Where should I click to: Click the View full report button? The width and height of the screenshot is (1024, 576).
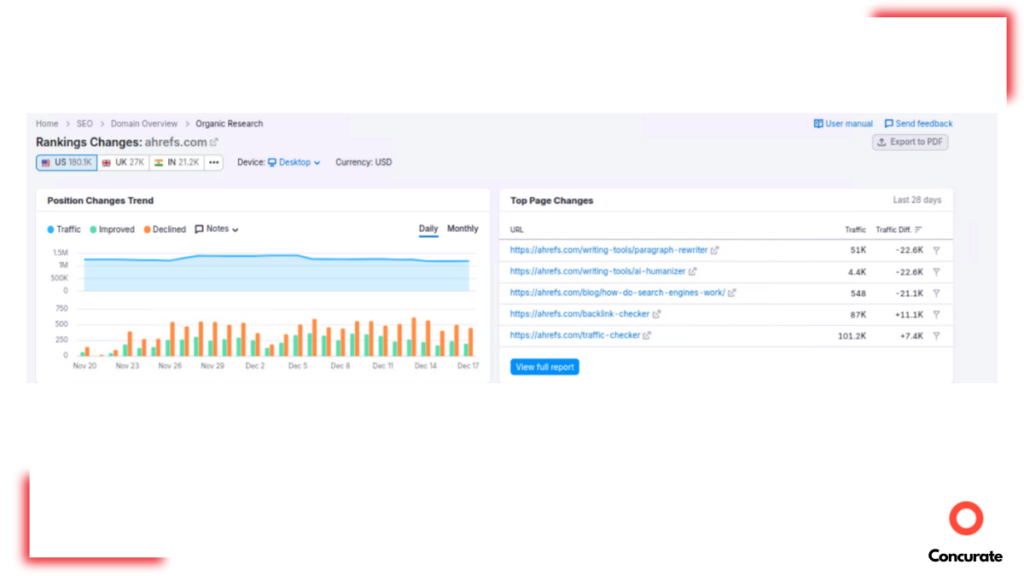click(545, 367)
